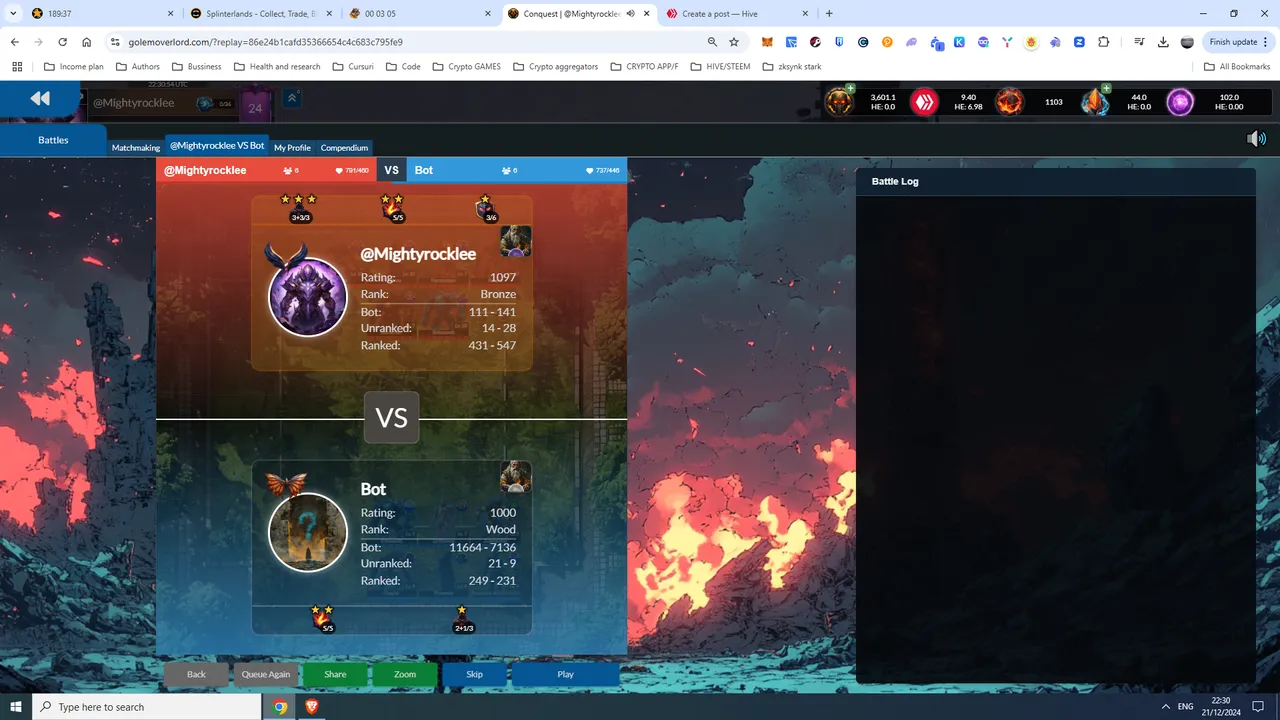Click the Play button to start replay
The image size is (1280, 720).
(565, 674)
